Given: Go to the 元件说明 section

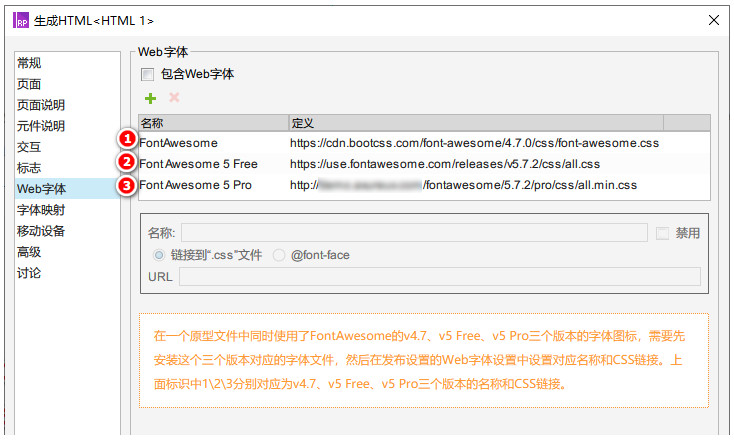Looking at the screenshot, I should coord(67,126).
